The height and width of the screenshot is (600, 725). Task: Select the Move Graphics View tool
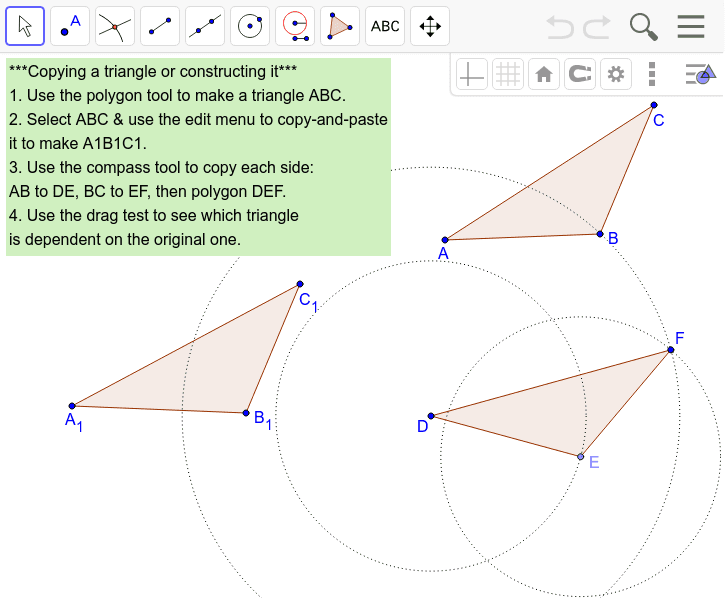click(x=430, y=26)
